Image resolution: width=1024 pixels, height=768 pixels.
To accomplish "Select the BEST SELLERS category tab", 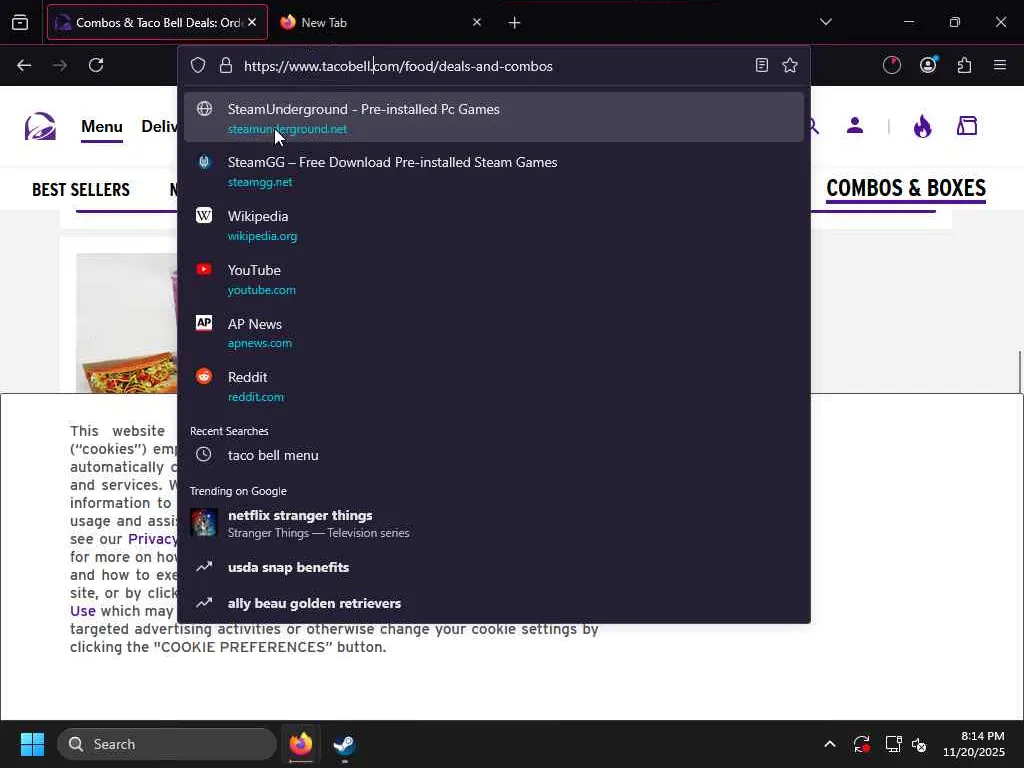I will click(81, 190).
